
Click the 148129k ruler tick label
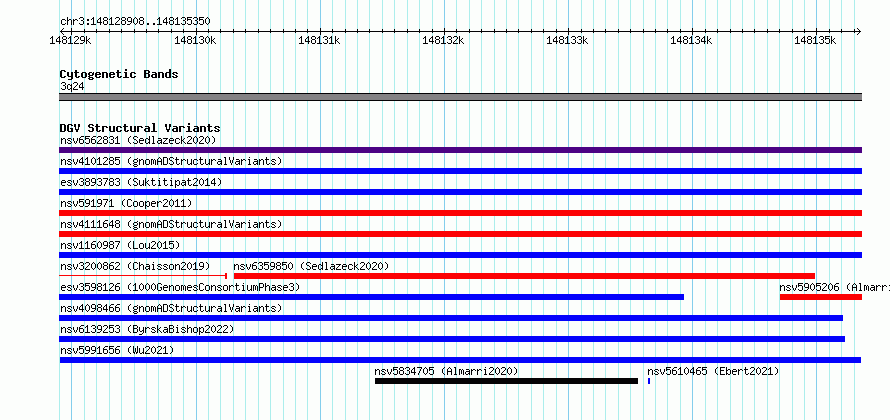[x=72, y=40]
